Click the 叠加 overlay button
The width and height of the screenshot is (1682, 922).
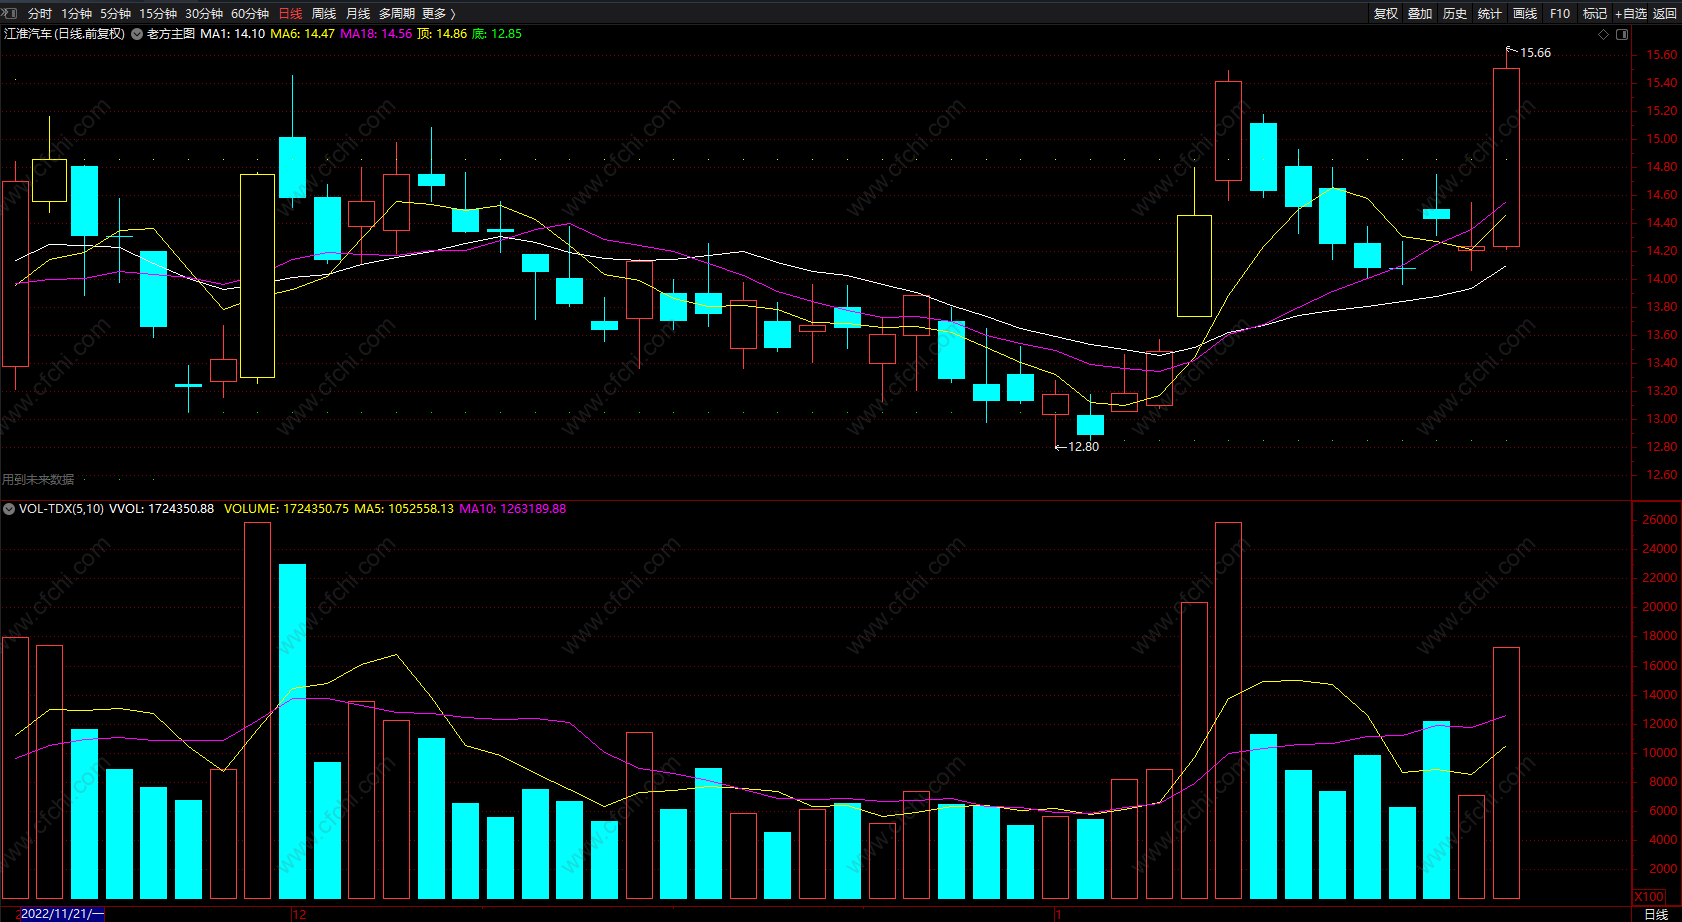[x=1420, y=13]
